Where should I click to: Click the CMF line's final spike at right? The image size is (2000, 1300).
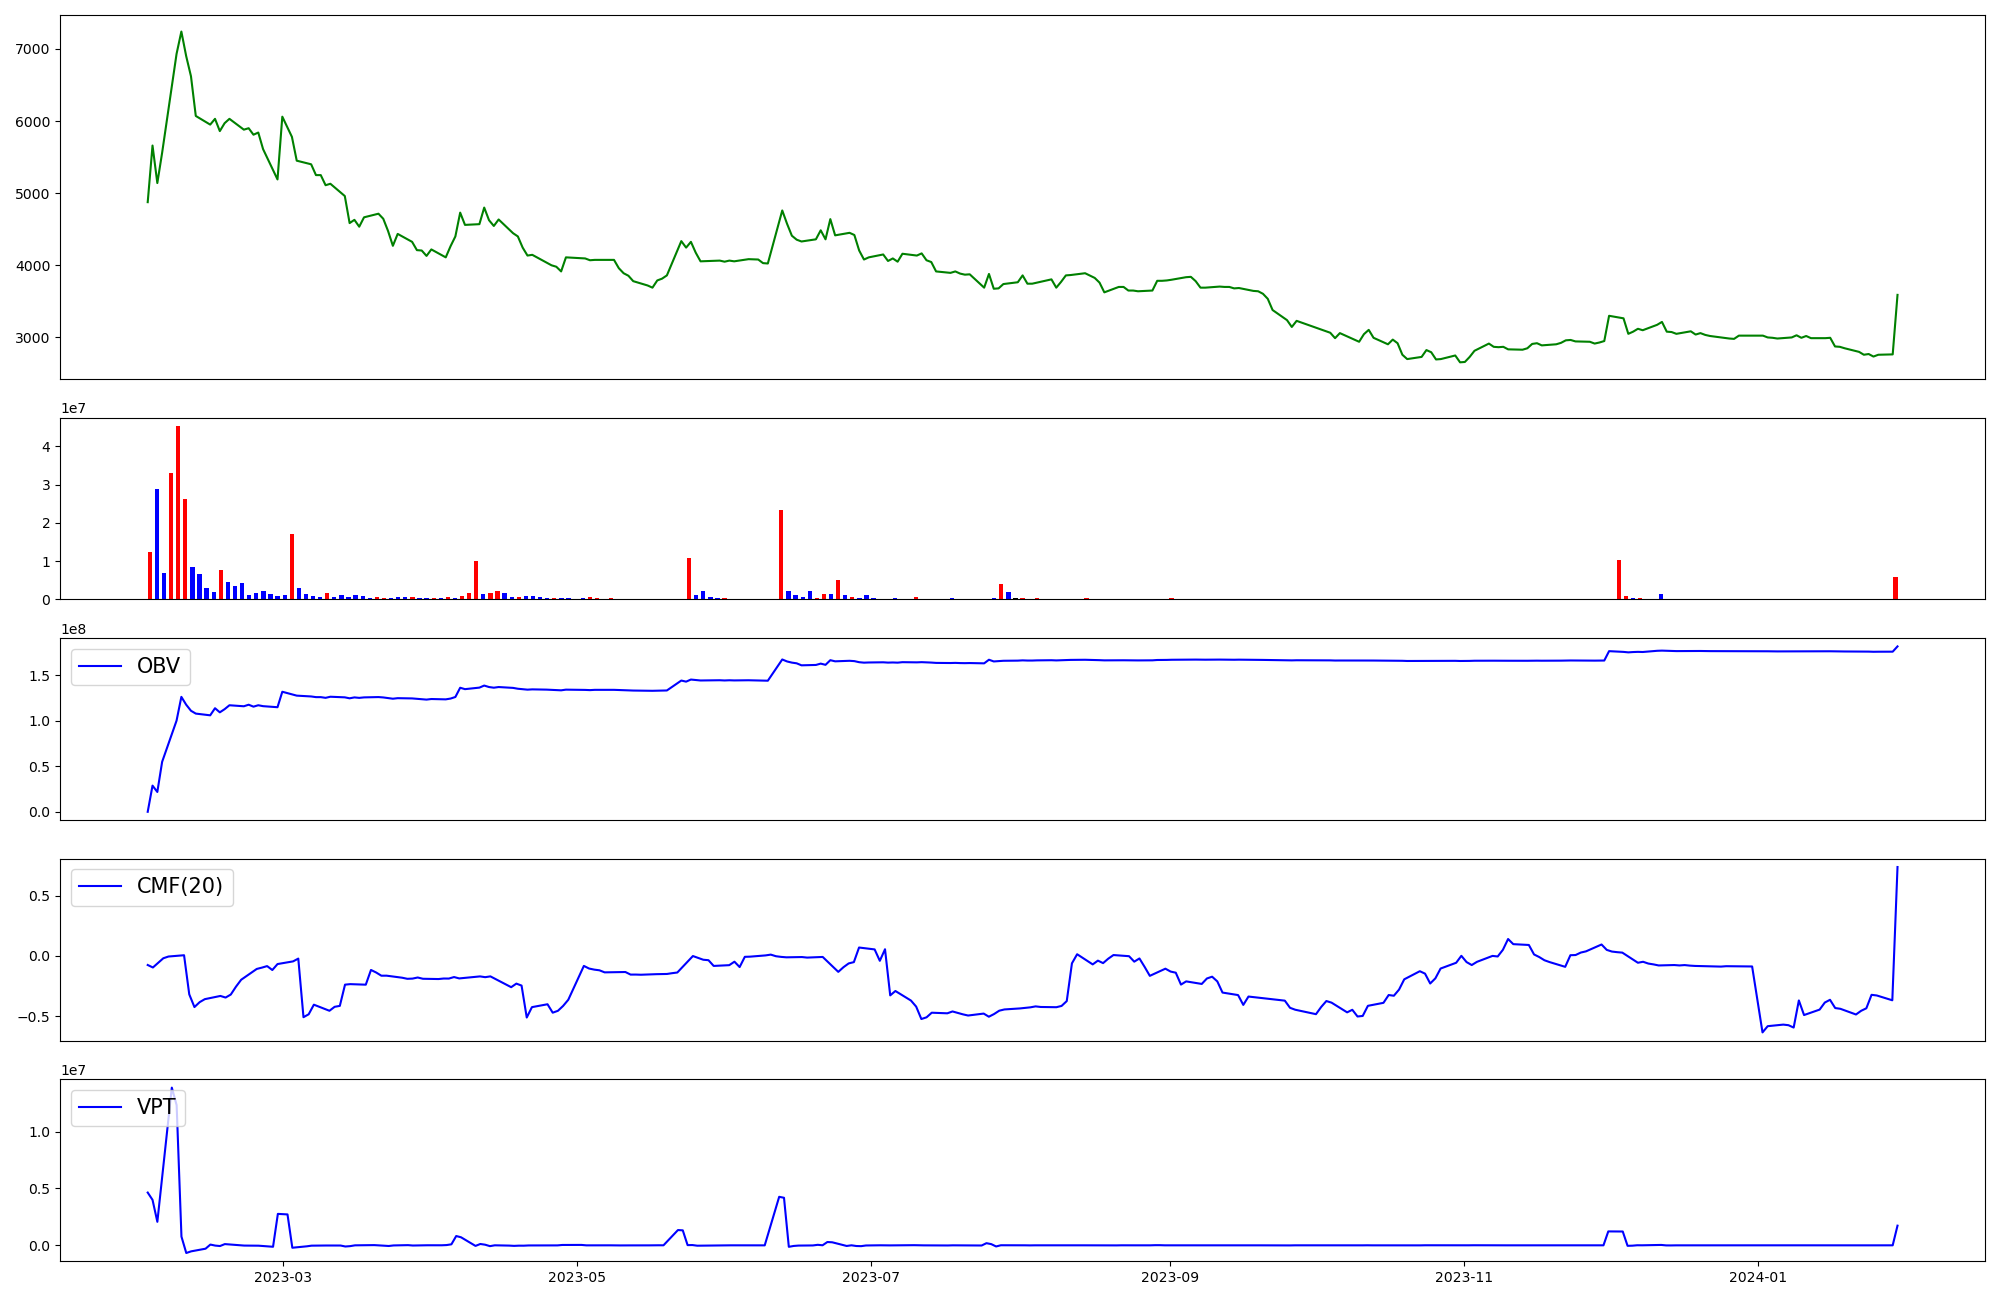click(x=1897, y=868)
